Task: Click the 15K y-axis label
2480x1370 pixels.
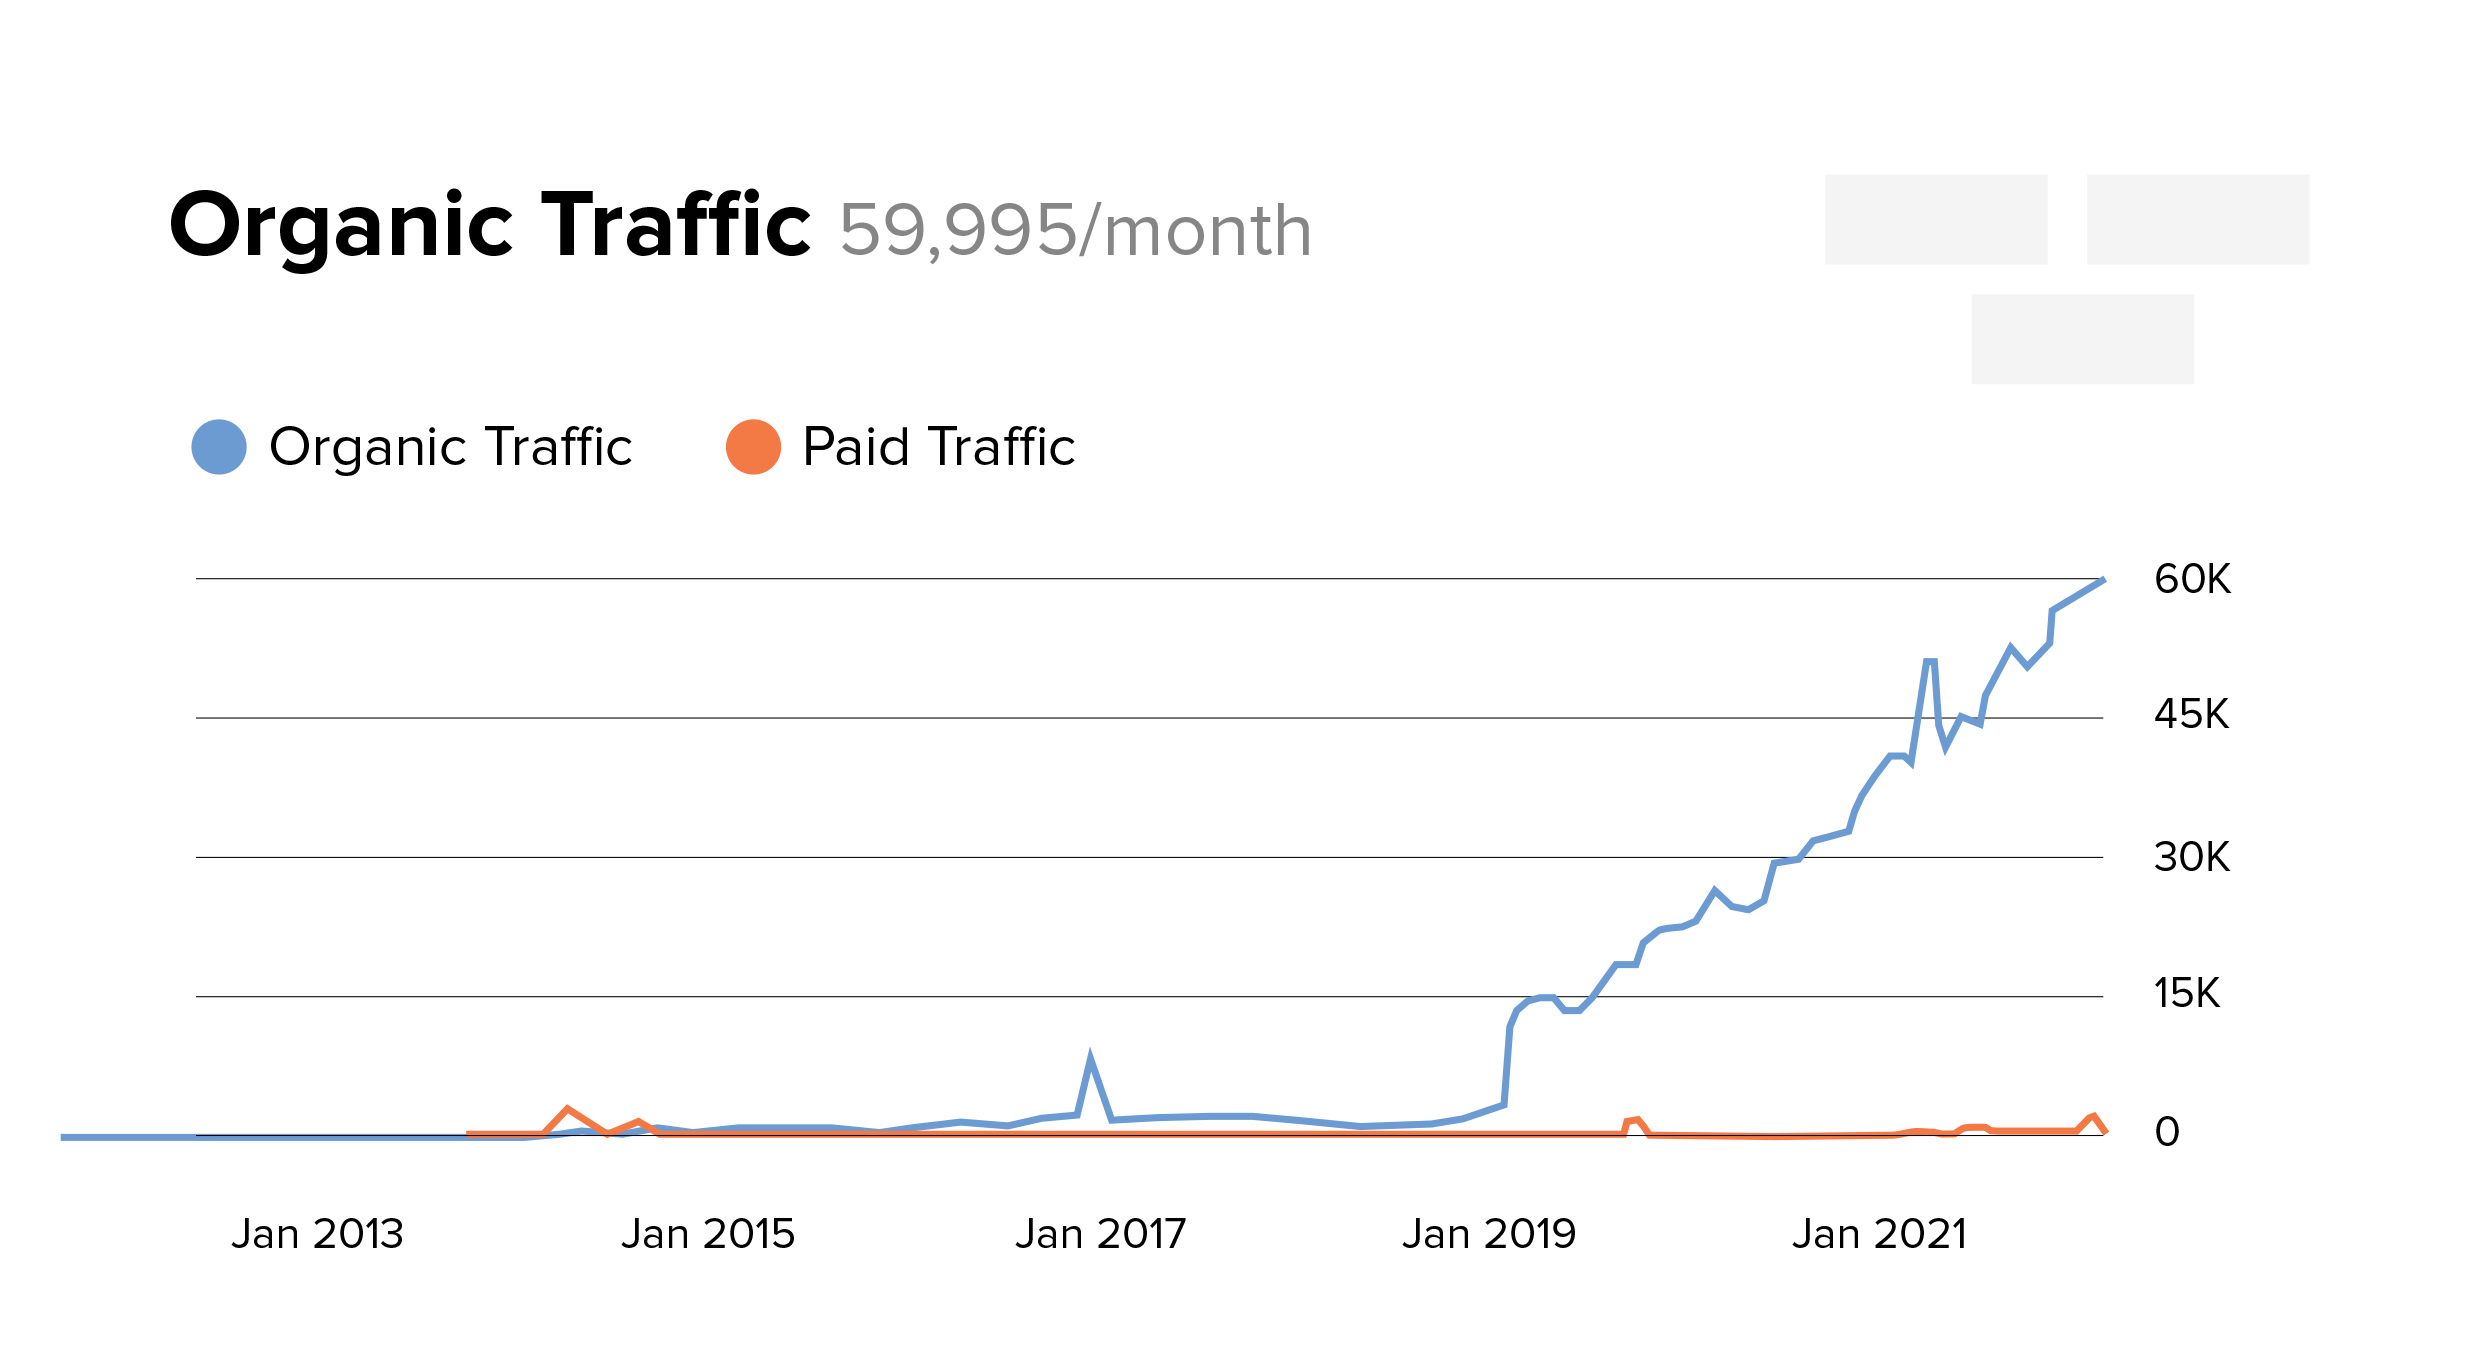Action: coord(2186,994)
